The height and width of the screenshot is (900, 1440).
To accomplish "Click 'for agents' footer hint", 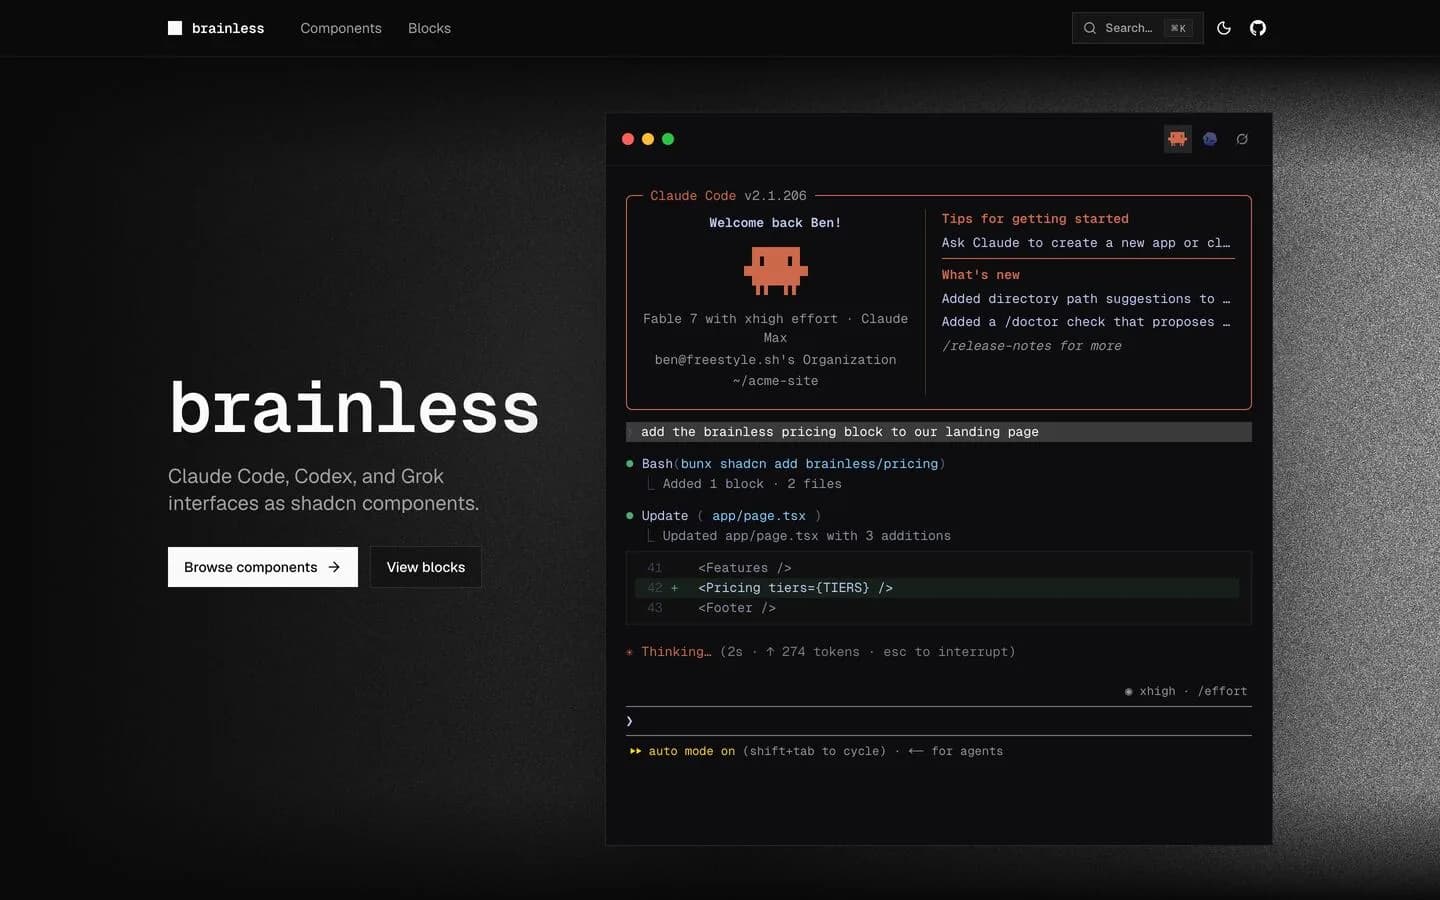I will coord(967,751).
